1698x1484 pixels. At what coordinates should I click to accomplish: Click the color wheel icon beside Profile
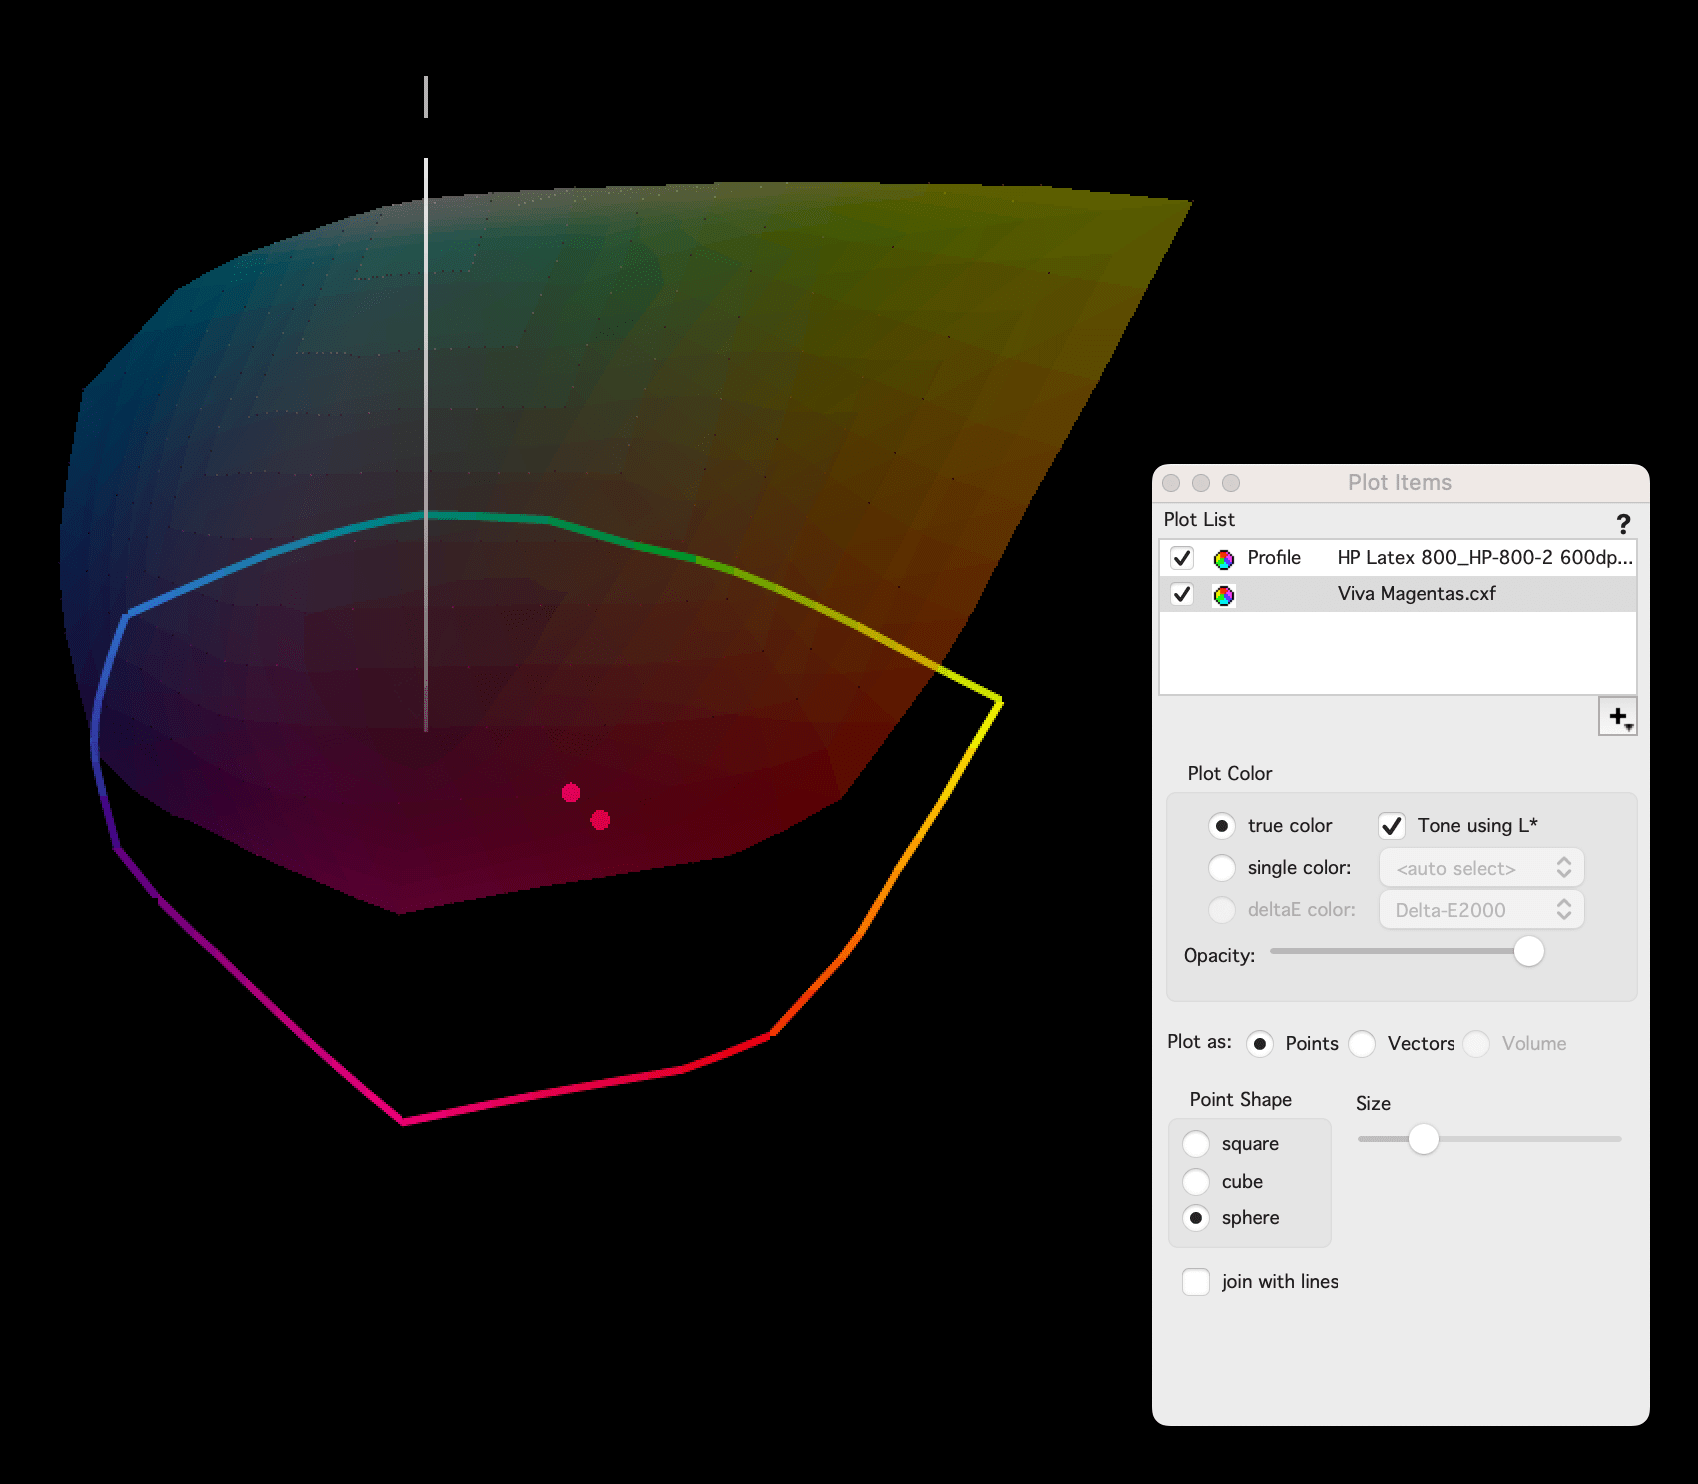click(1222, 558)
